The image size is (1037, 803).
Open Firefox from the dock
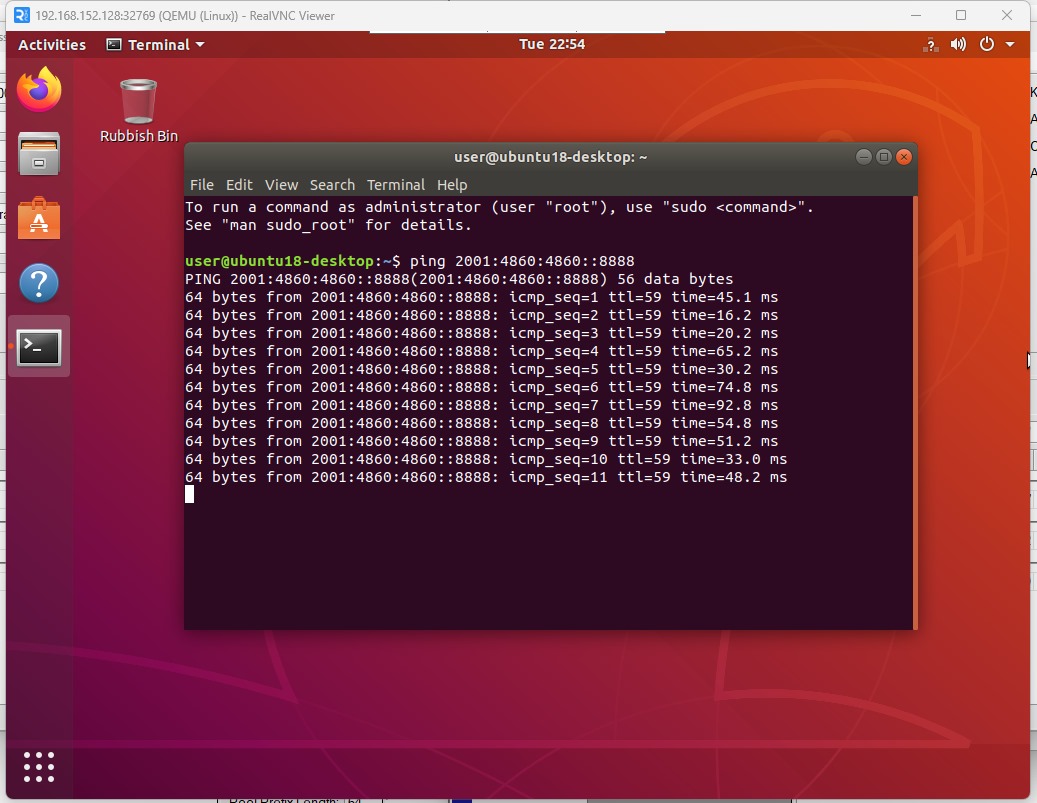pos(39,91)
